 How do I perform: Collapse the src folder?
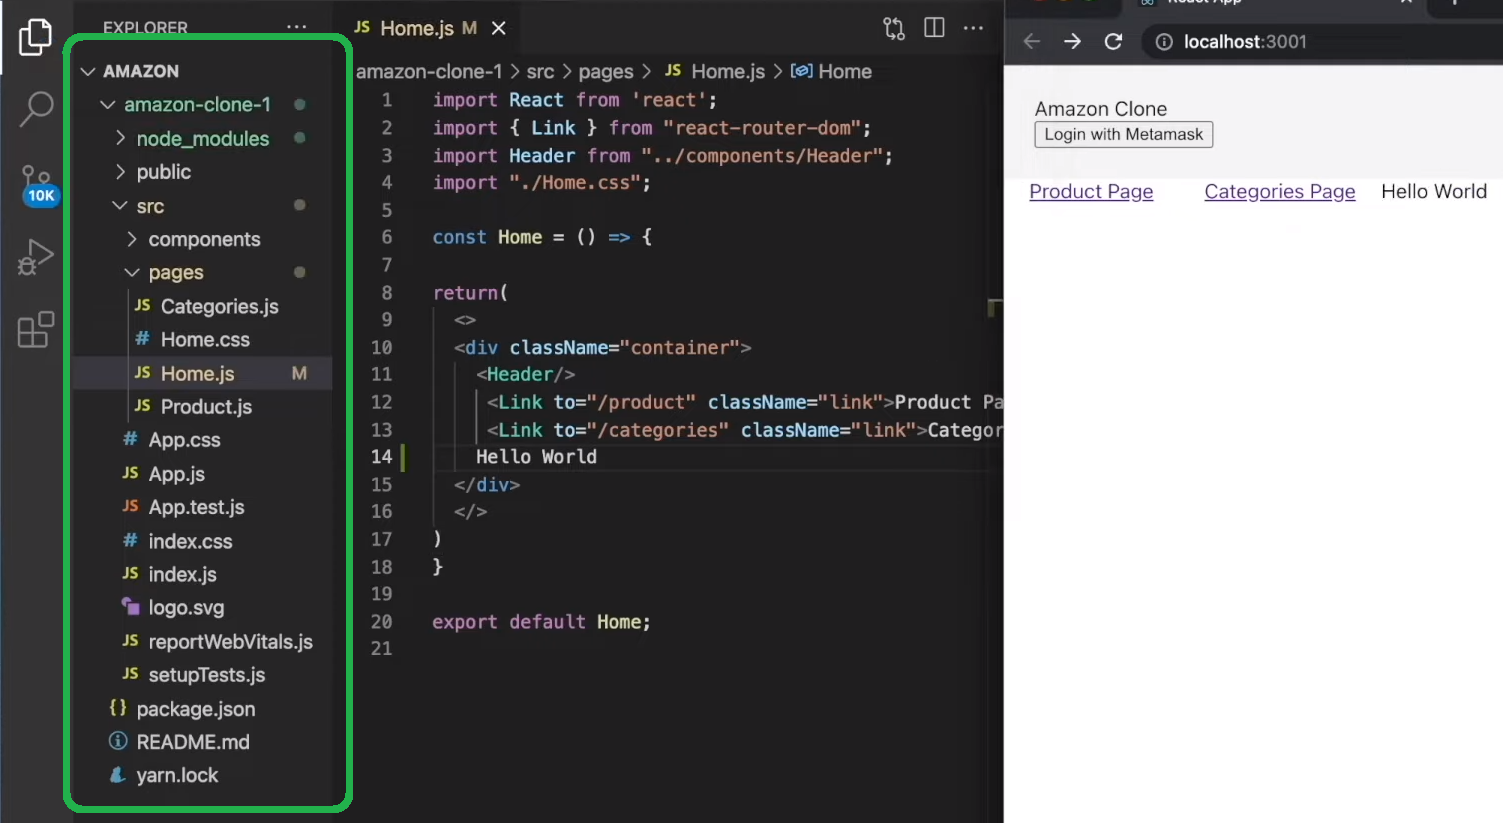(150, 206)
